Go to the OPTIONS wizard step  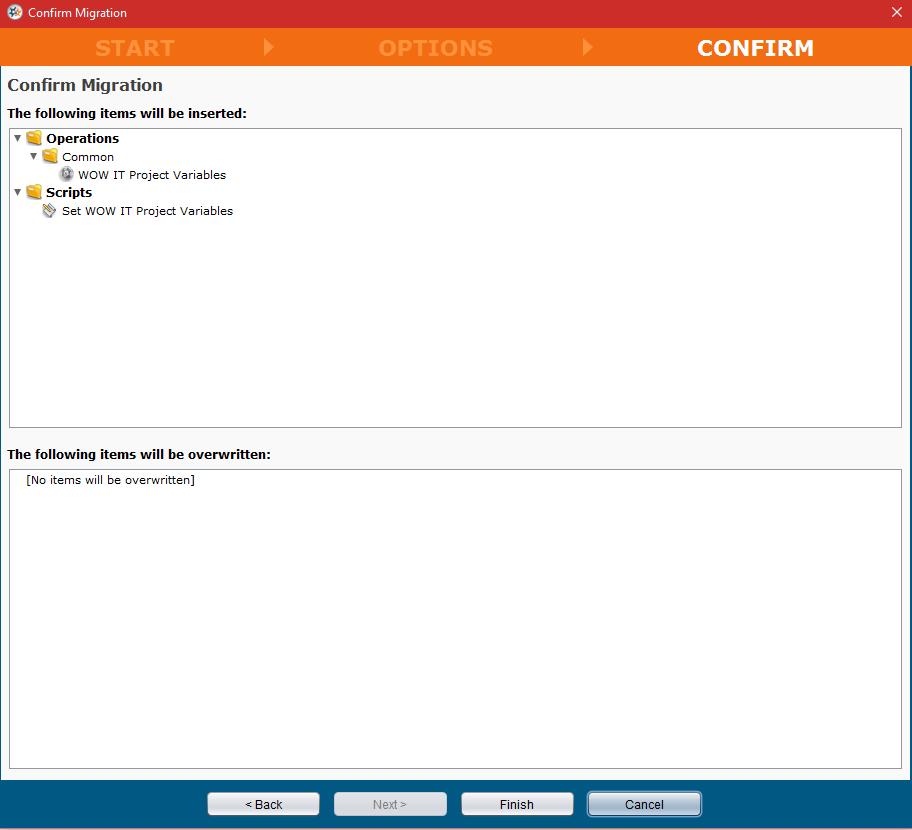(435, 48)
